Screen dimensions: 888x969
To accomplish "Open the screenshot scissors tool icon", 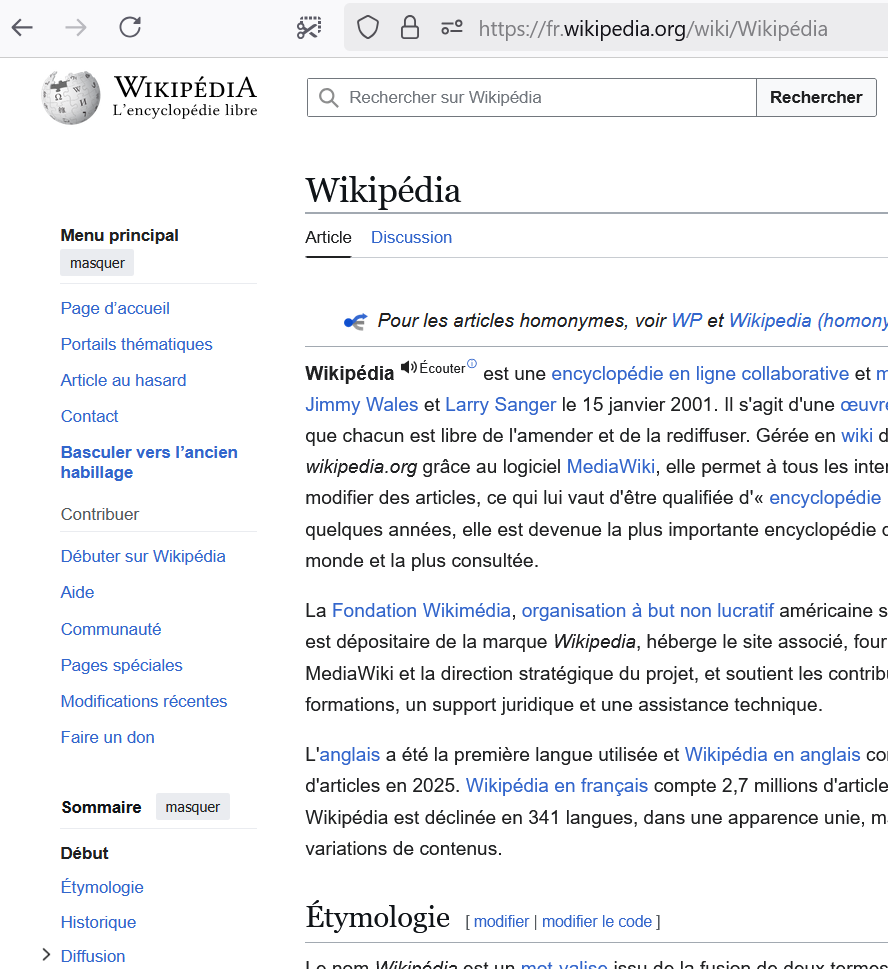I will 309,28.
